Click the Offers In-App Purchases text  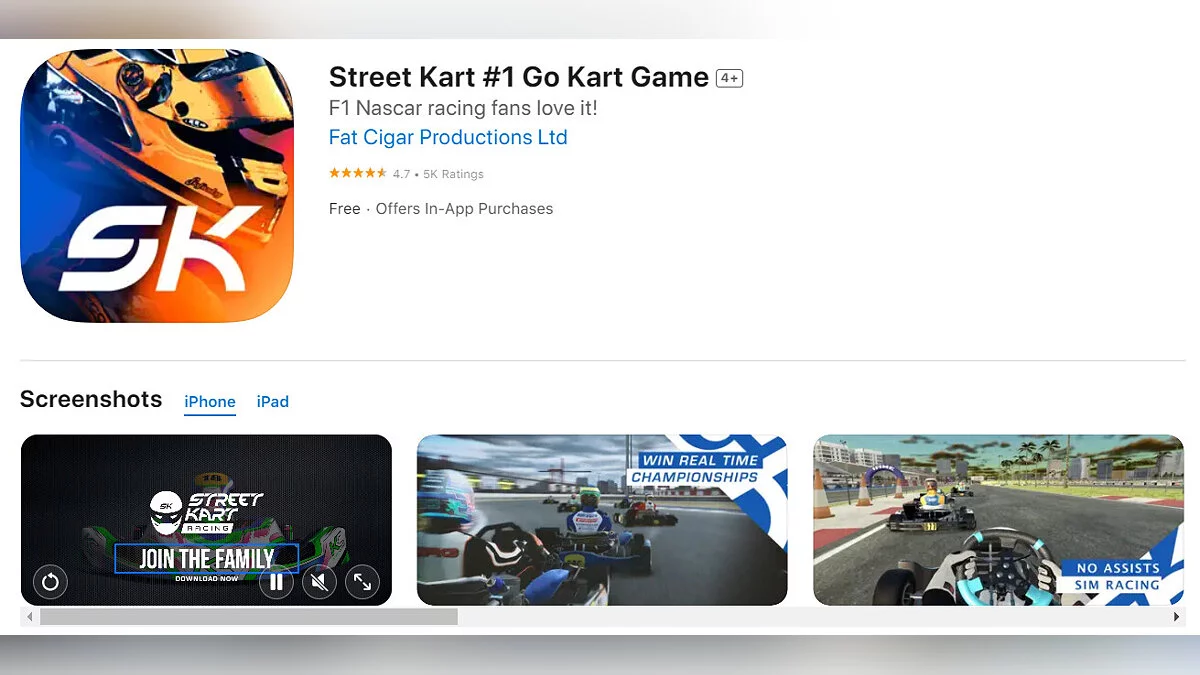tap(464, 209)
